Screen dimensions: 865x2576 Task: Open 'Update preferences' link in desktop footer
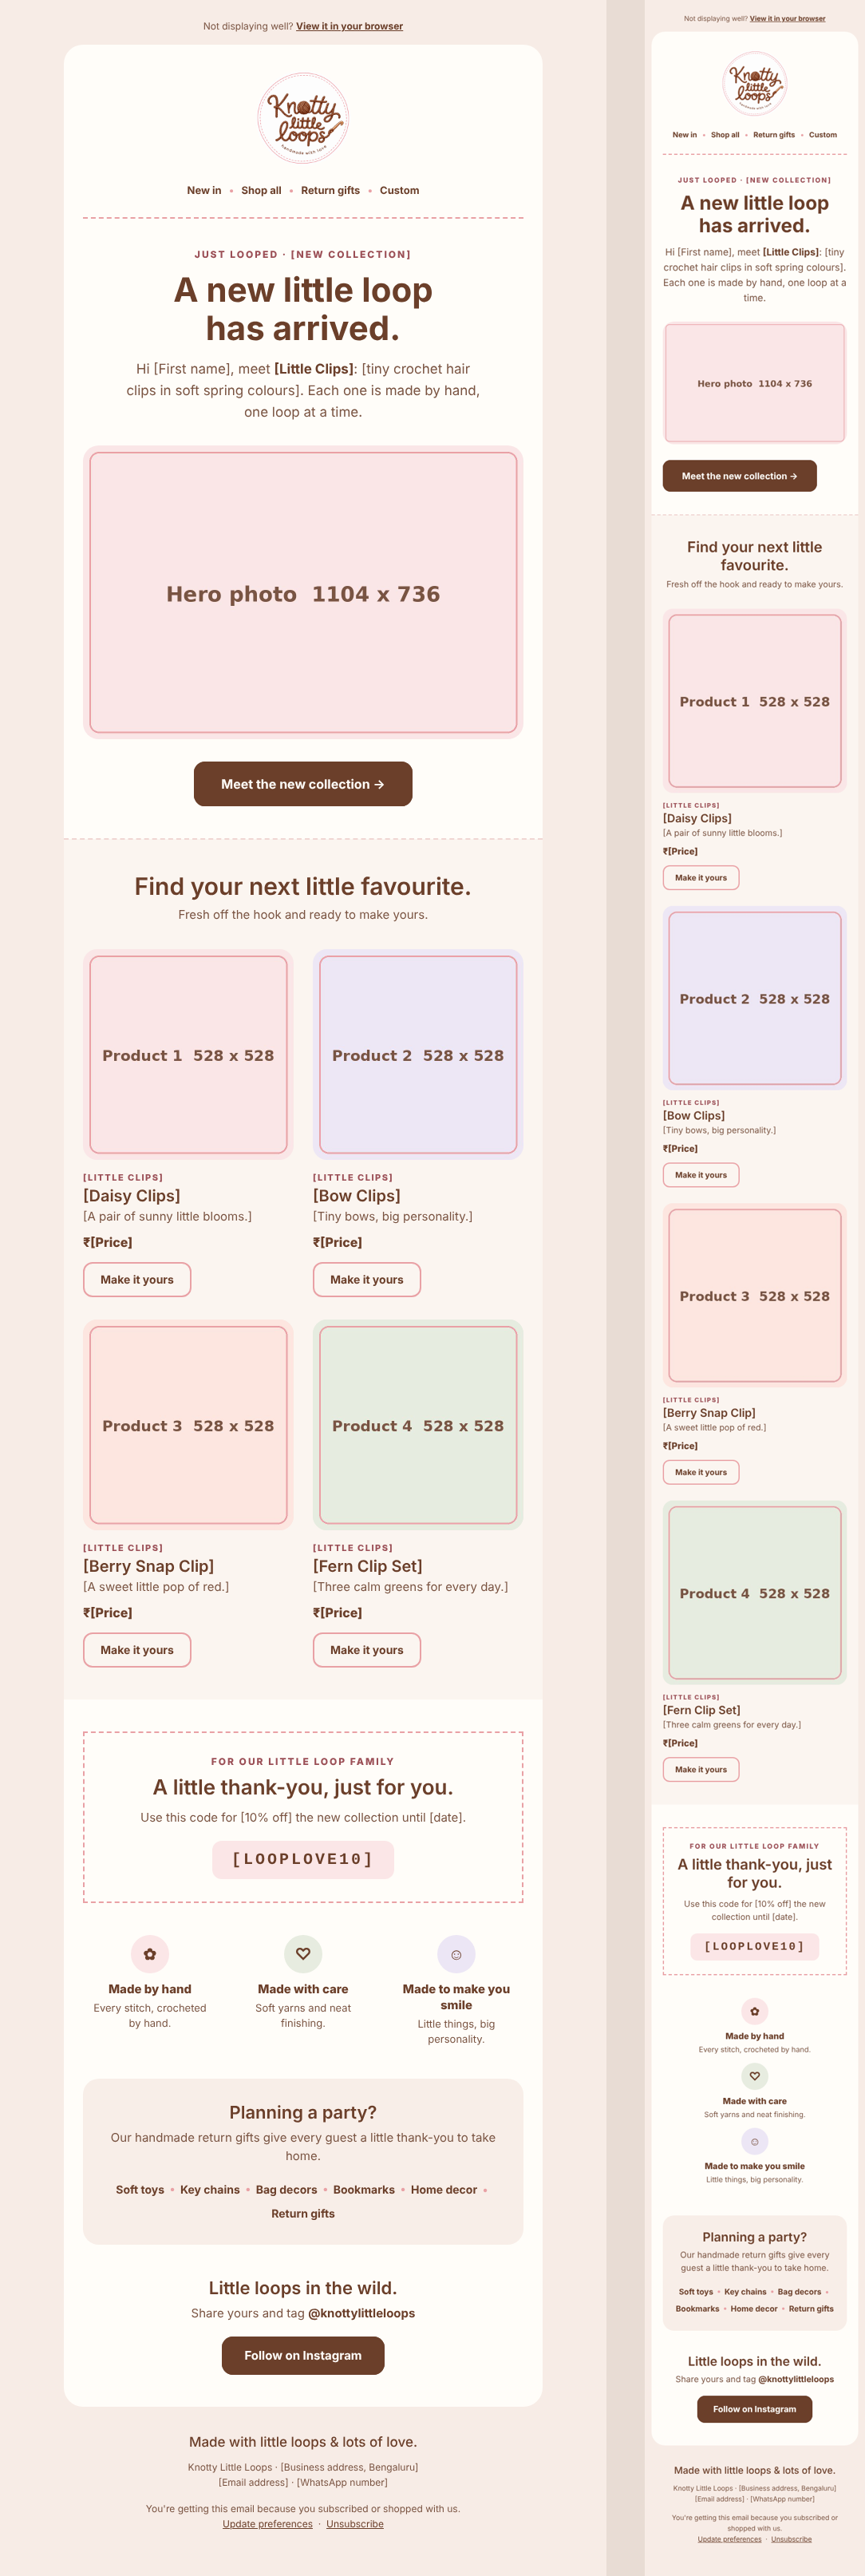click(x=267, y=2523)
